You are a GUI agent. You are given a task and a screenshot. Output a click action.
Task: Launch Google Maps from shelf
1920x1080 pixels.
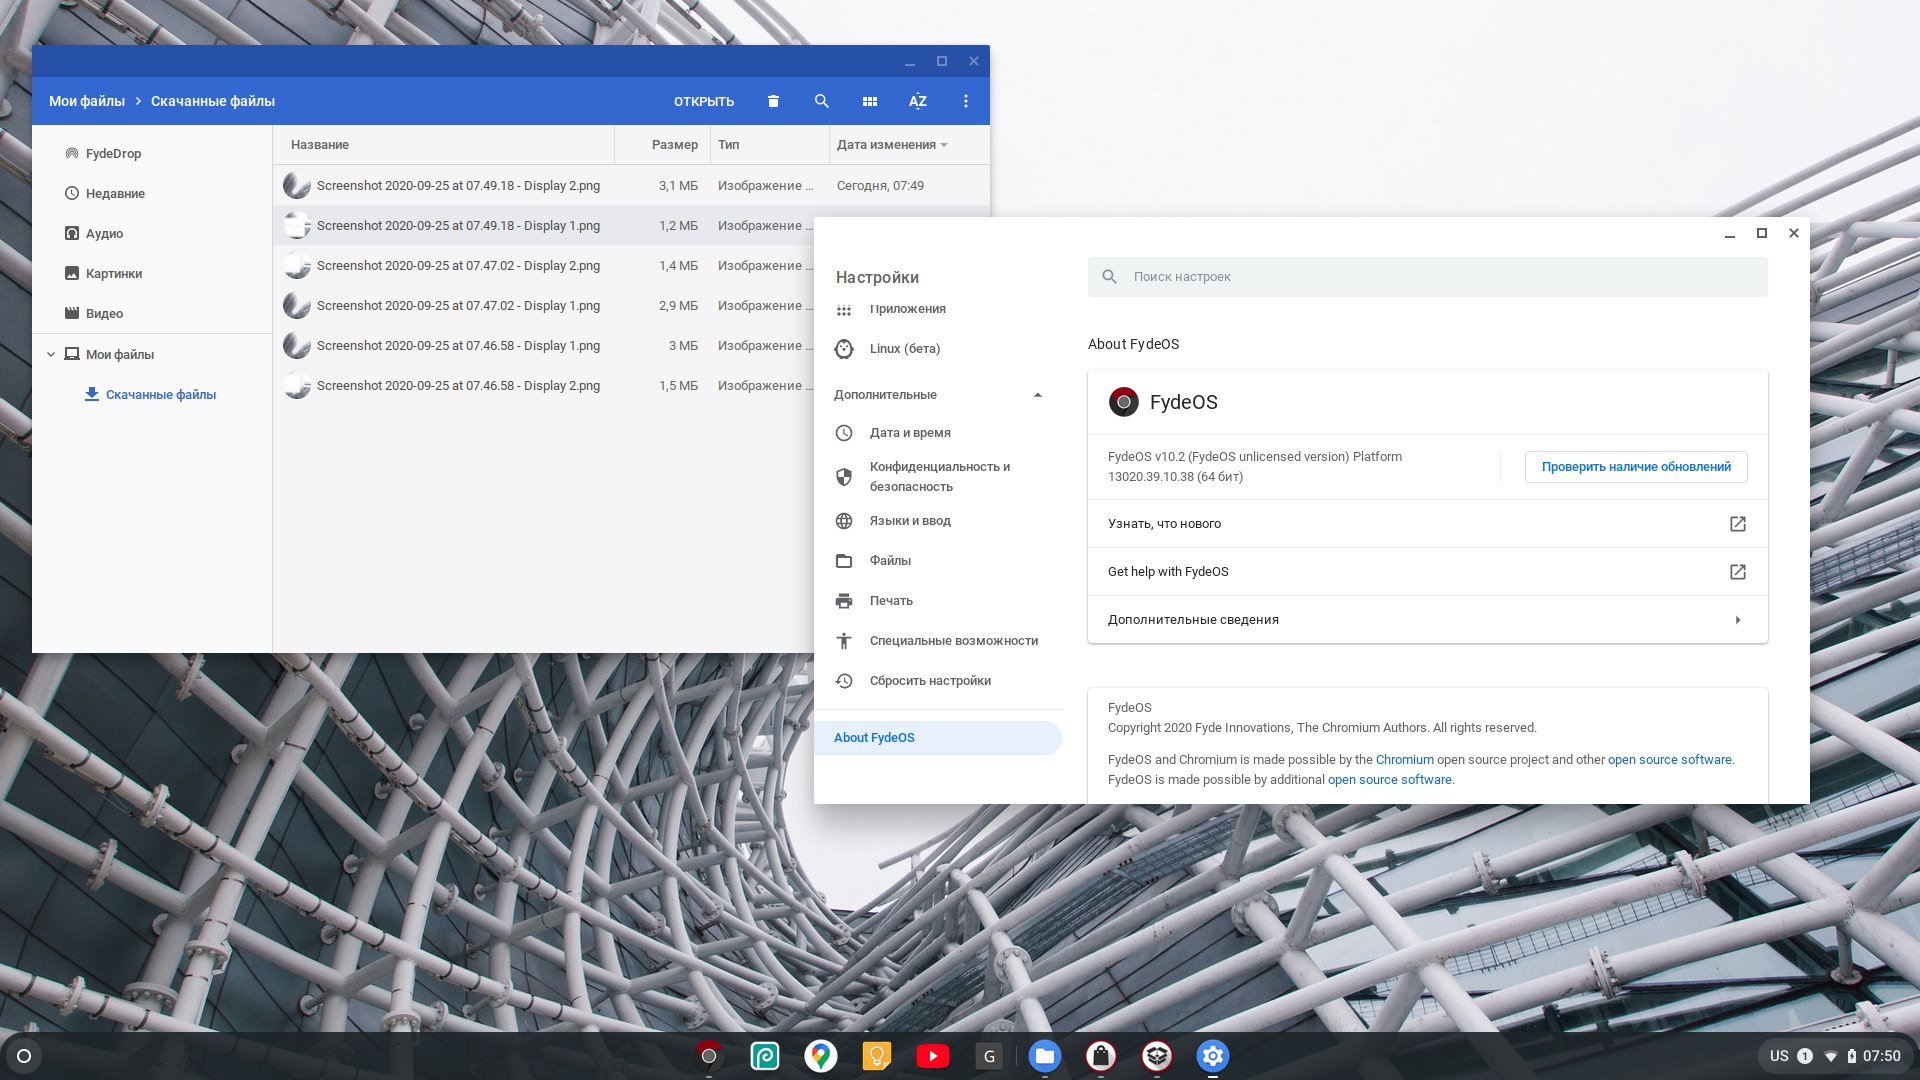pos(821,1056)
